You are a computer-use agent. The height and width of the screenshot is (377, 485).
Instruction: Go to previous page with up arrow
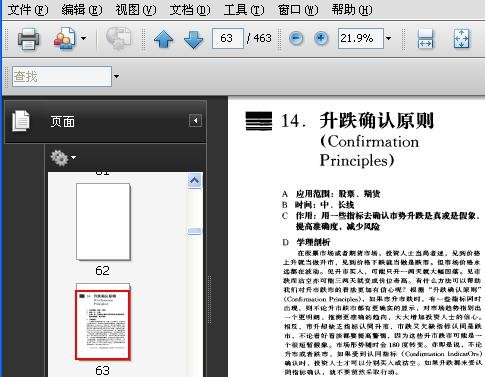coord(164,39)
